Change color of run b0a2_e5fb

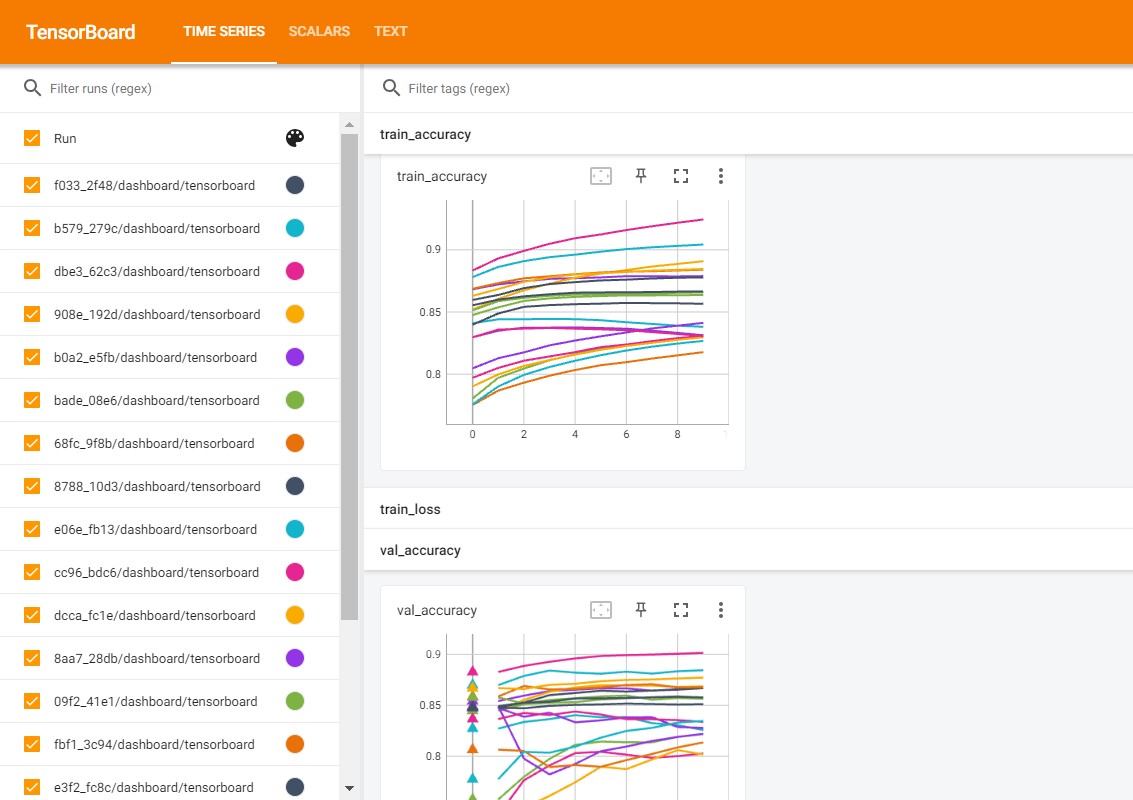pyautogui.click(x=295, y=357)
